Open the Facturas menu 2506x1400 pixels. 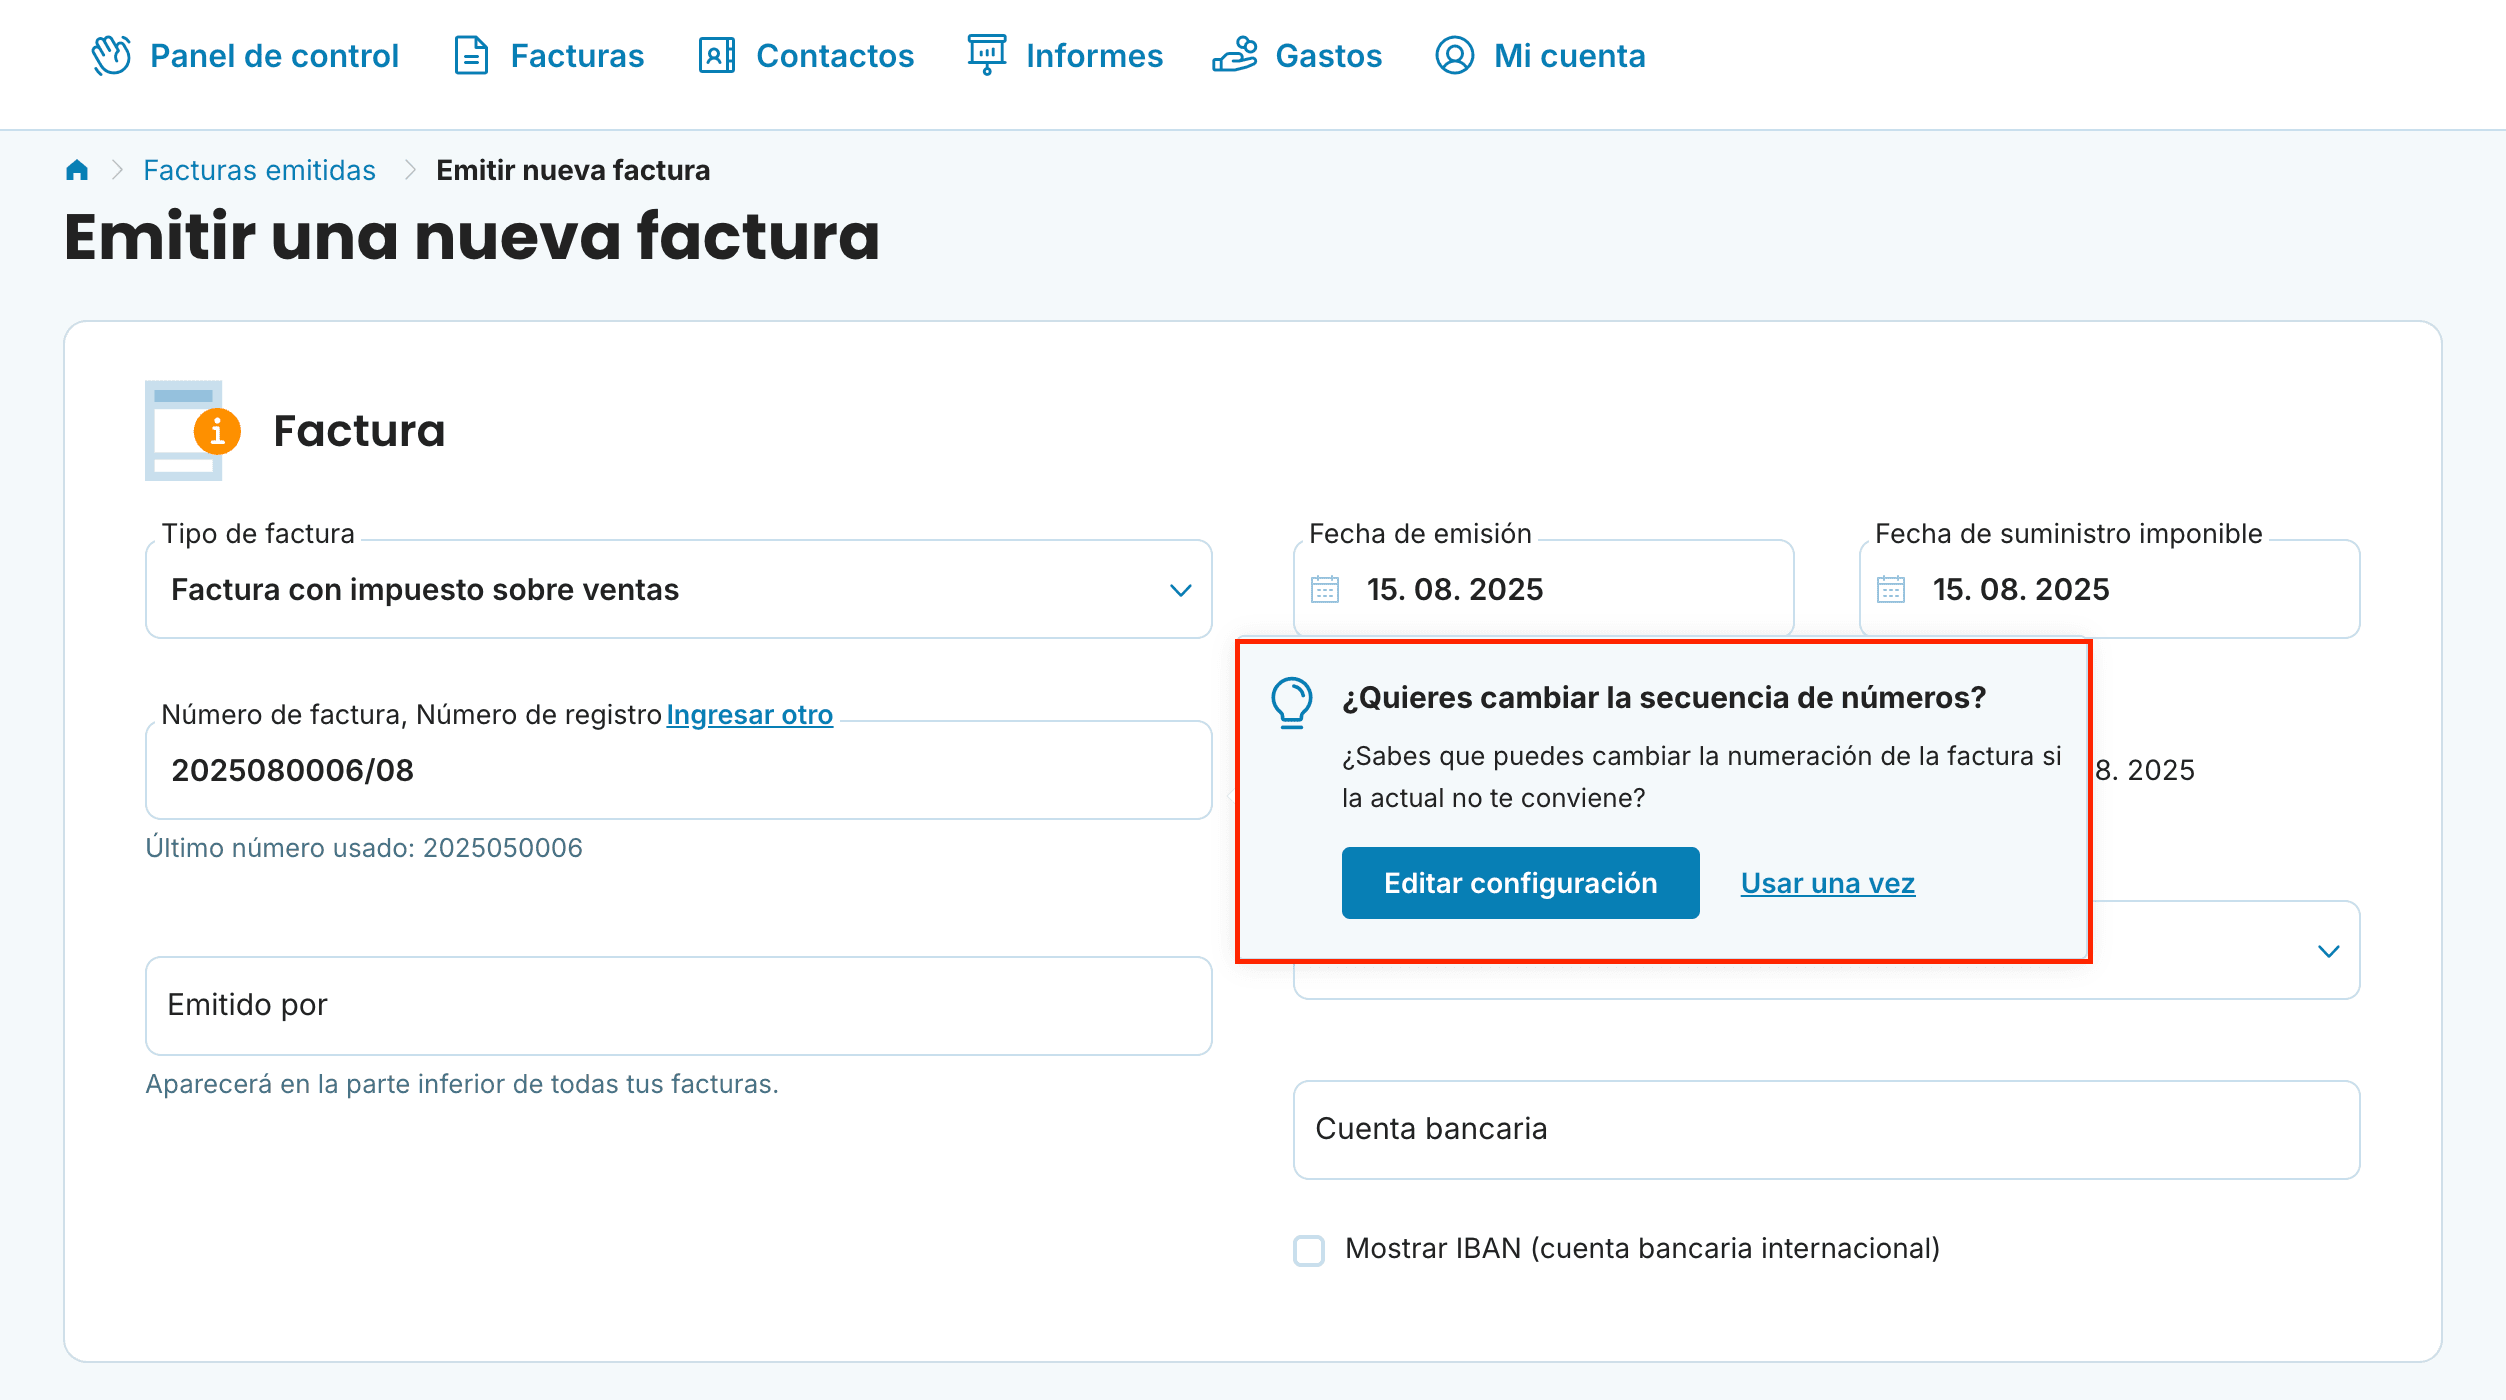(x=548, y=55)
